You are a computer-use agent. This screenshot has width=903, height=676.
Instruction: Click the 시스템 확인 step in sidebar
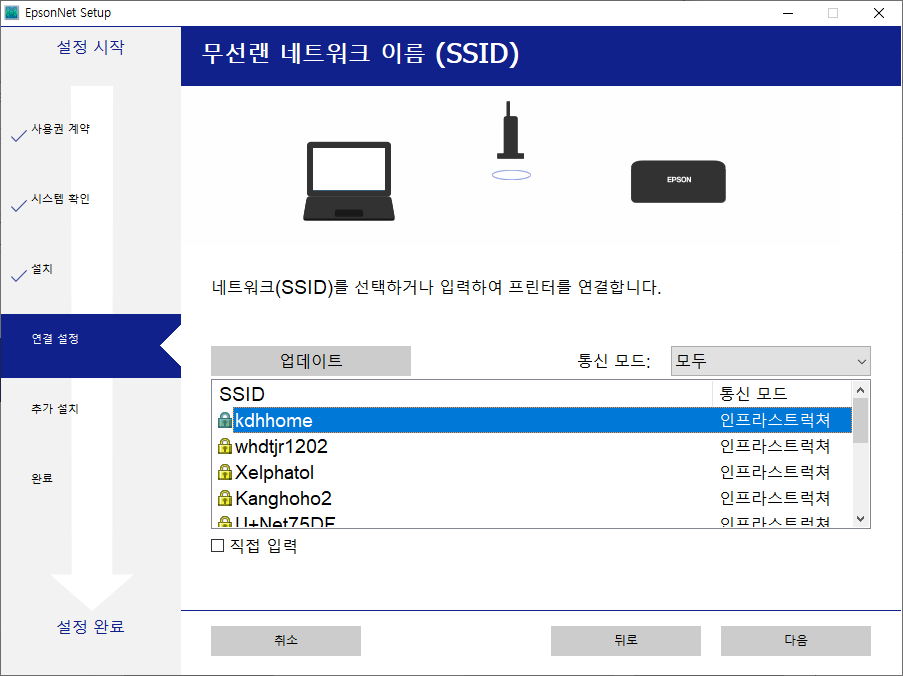[60, 199]
